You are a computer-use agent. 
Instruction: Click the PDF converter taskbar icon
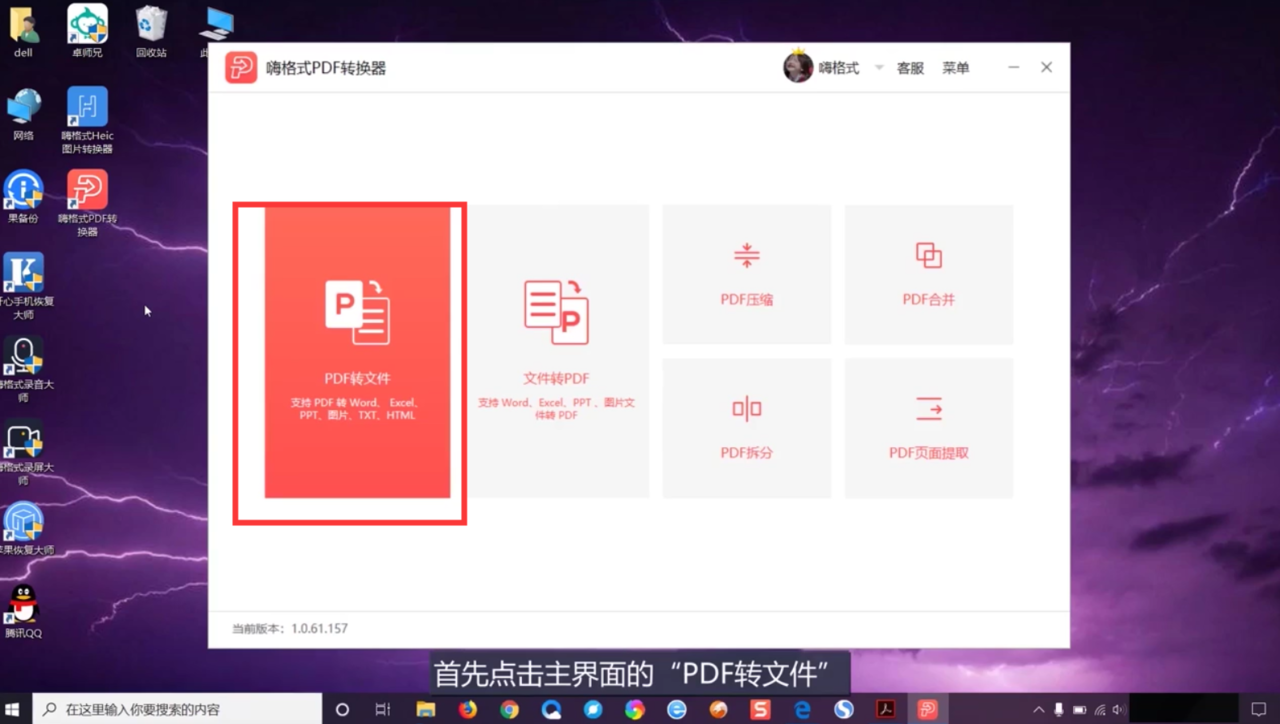[x=928, y=709]
